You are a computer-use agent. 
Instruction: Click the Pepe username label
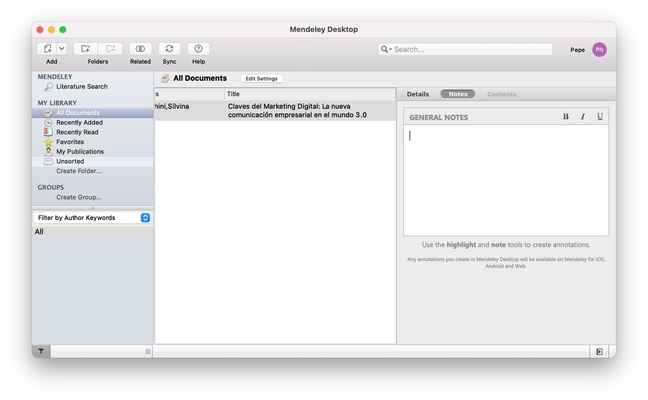[x=577, y=50]
